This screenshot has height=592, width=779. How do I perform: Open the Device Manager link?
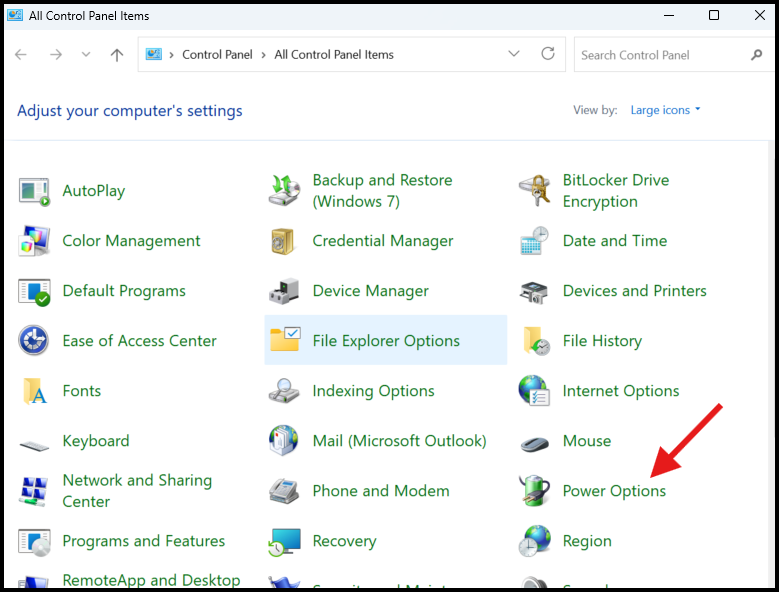click(x=370, y=291)
